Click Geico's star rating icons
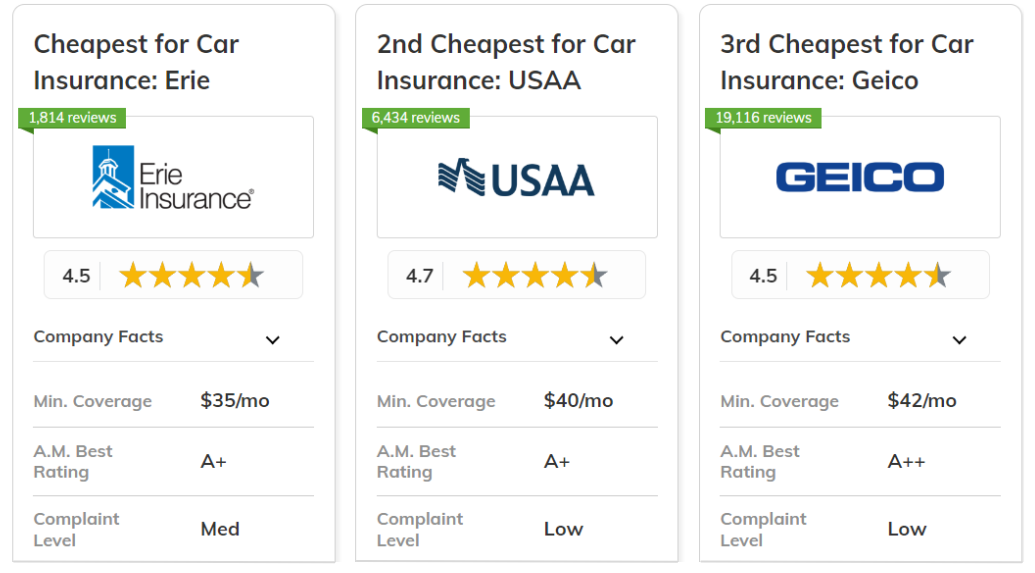Screen dimensions: 1035x573 [878, 275]
